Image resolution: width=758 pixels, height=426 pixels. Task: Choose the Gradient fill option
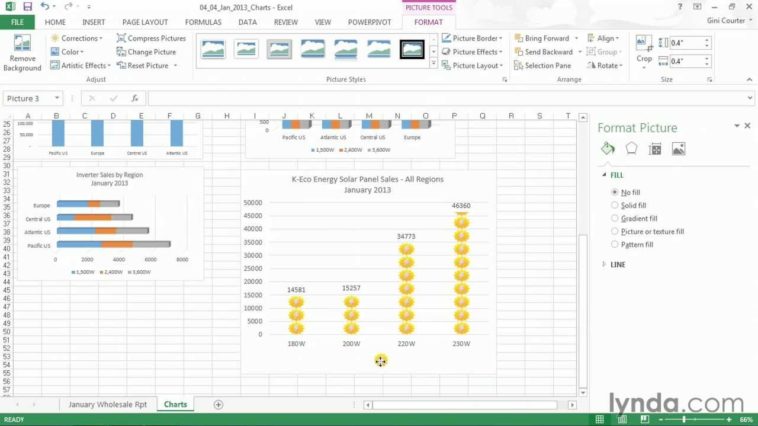pyautogui.click(x=614, y=218)
